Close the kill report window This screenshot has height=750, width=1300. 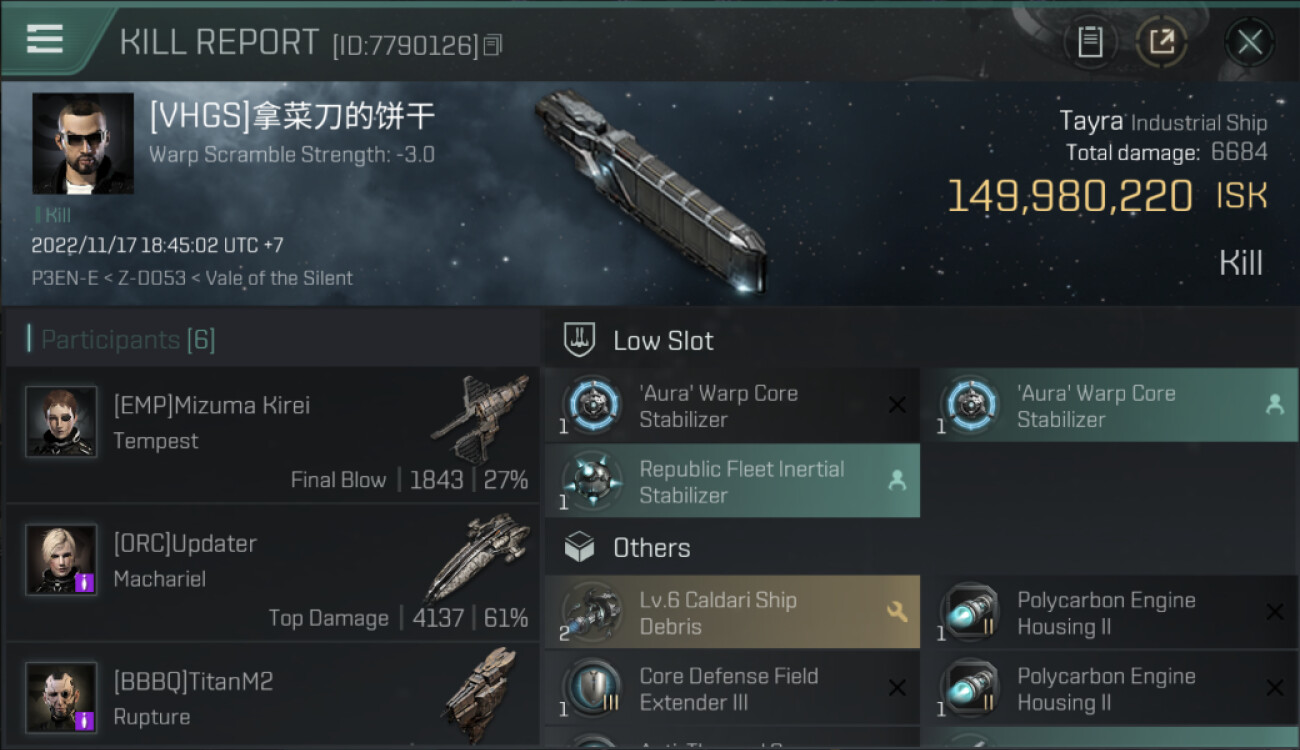1249,42
